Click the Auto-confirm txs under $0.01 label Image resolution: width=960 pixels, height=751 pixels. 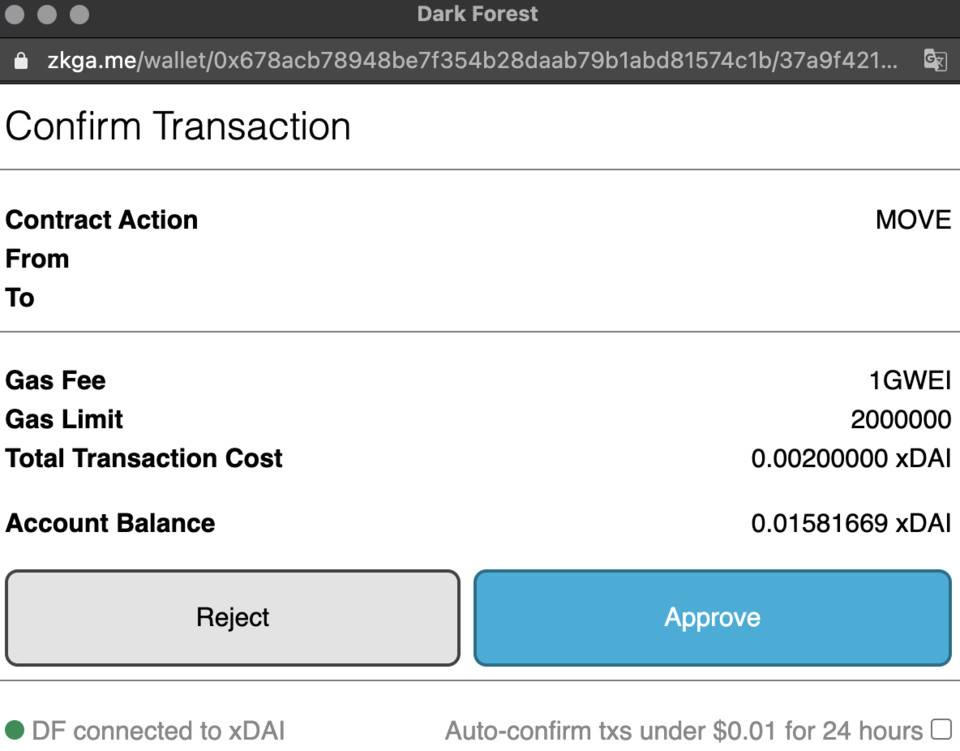point(683,731)
